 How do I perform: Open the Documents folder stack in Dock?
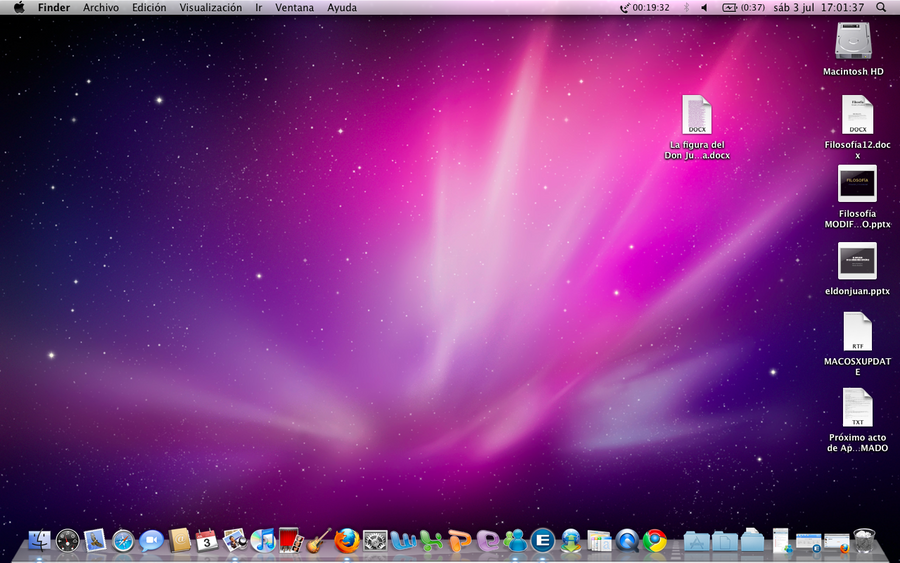click(724, 541)
